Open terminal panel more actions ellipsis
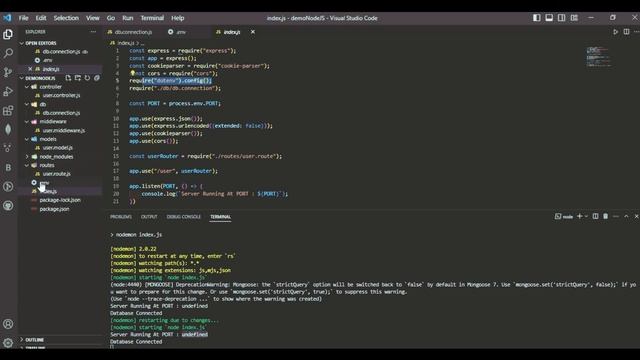 (x=616, y=216)
